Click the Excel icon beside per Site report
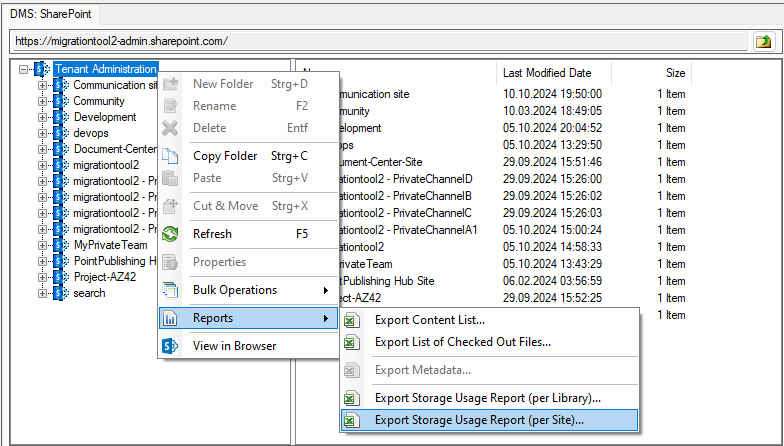784x446 pixels. point(352,420)
